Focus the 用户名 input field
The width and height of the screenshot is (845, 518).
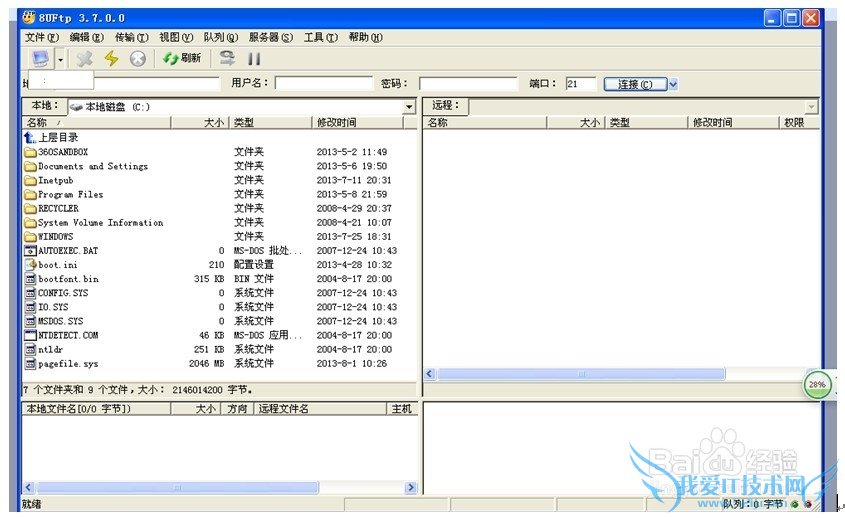(323, 84)
